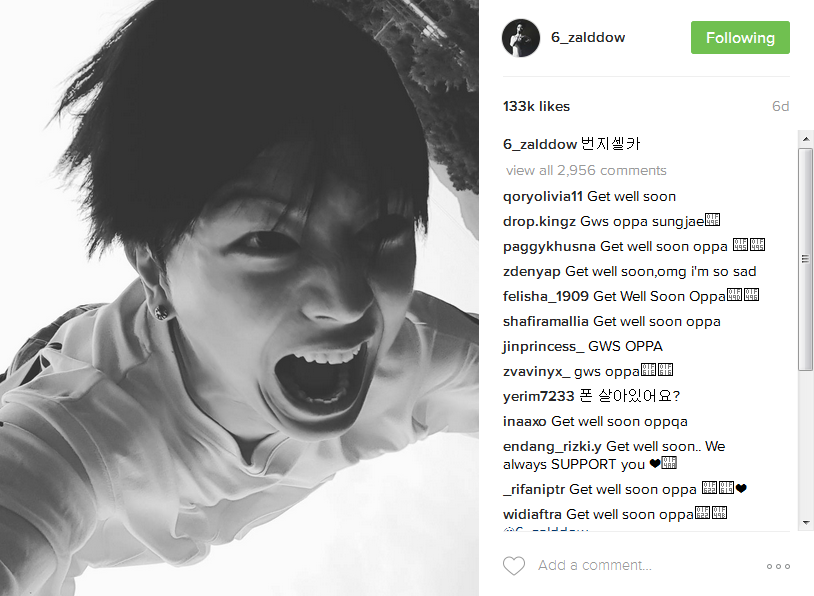Open 6_zalddow username in the header
This screenshot has width=814, height=596.
click(588, 37)
